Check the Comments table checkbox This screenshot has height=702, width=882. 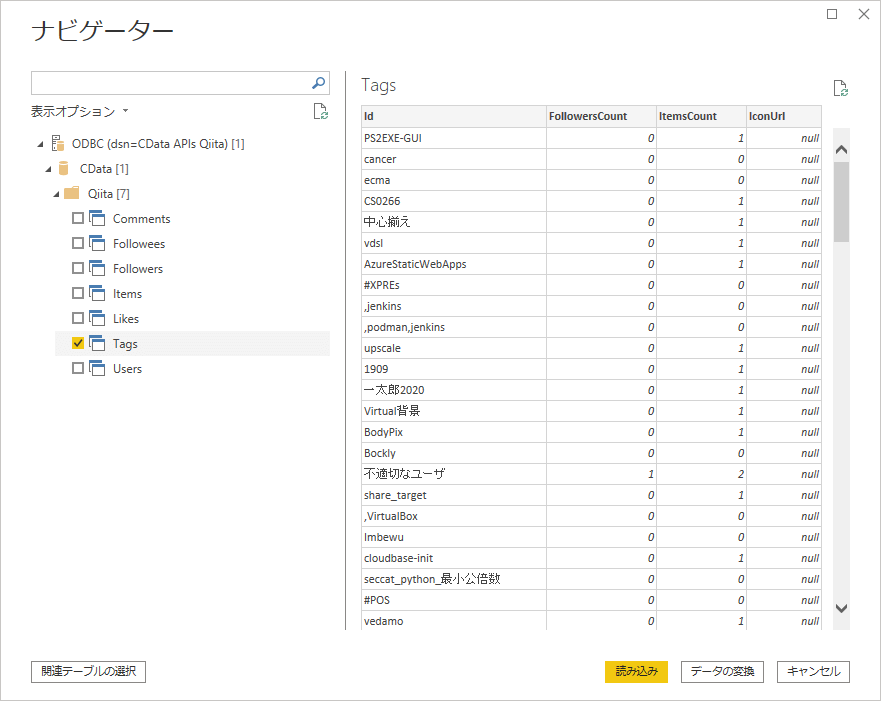coord(78,218)
